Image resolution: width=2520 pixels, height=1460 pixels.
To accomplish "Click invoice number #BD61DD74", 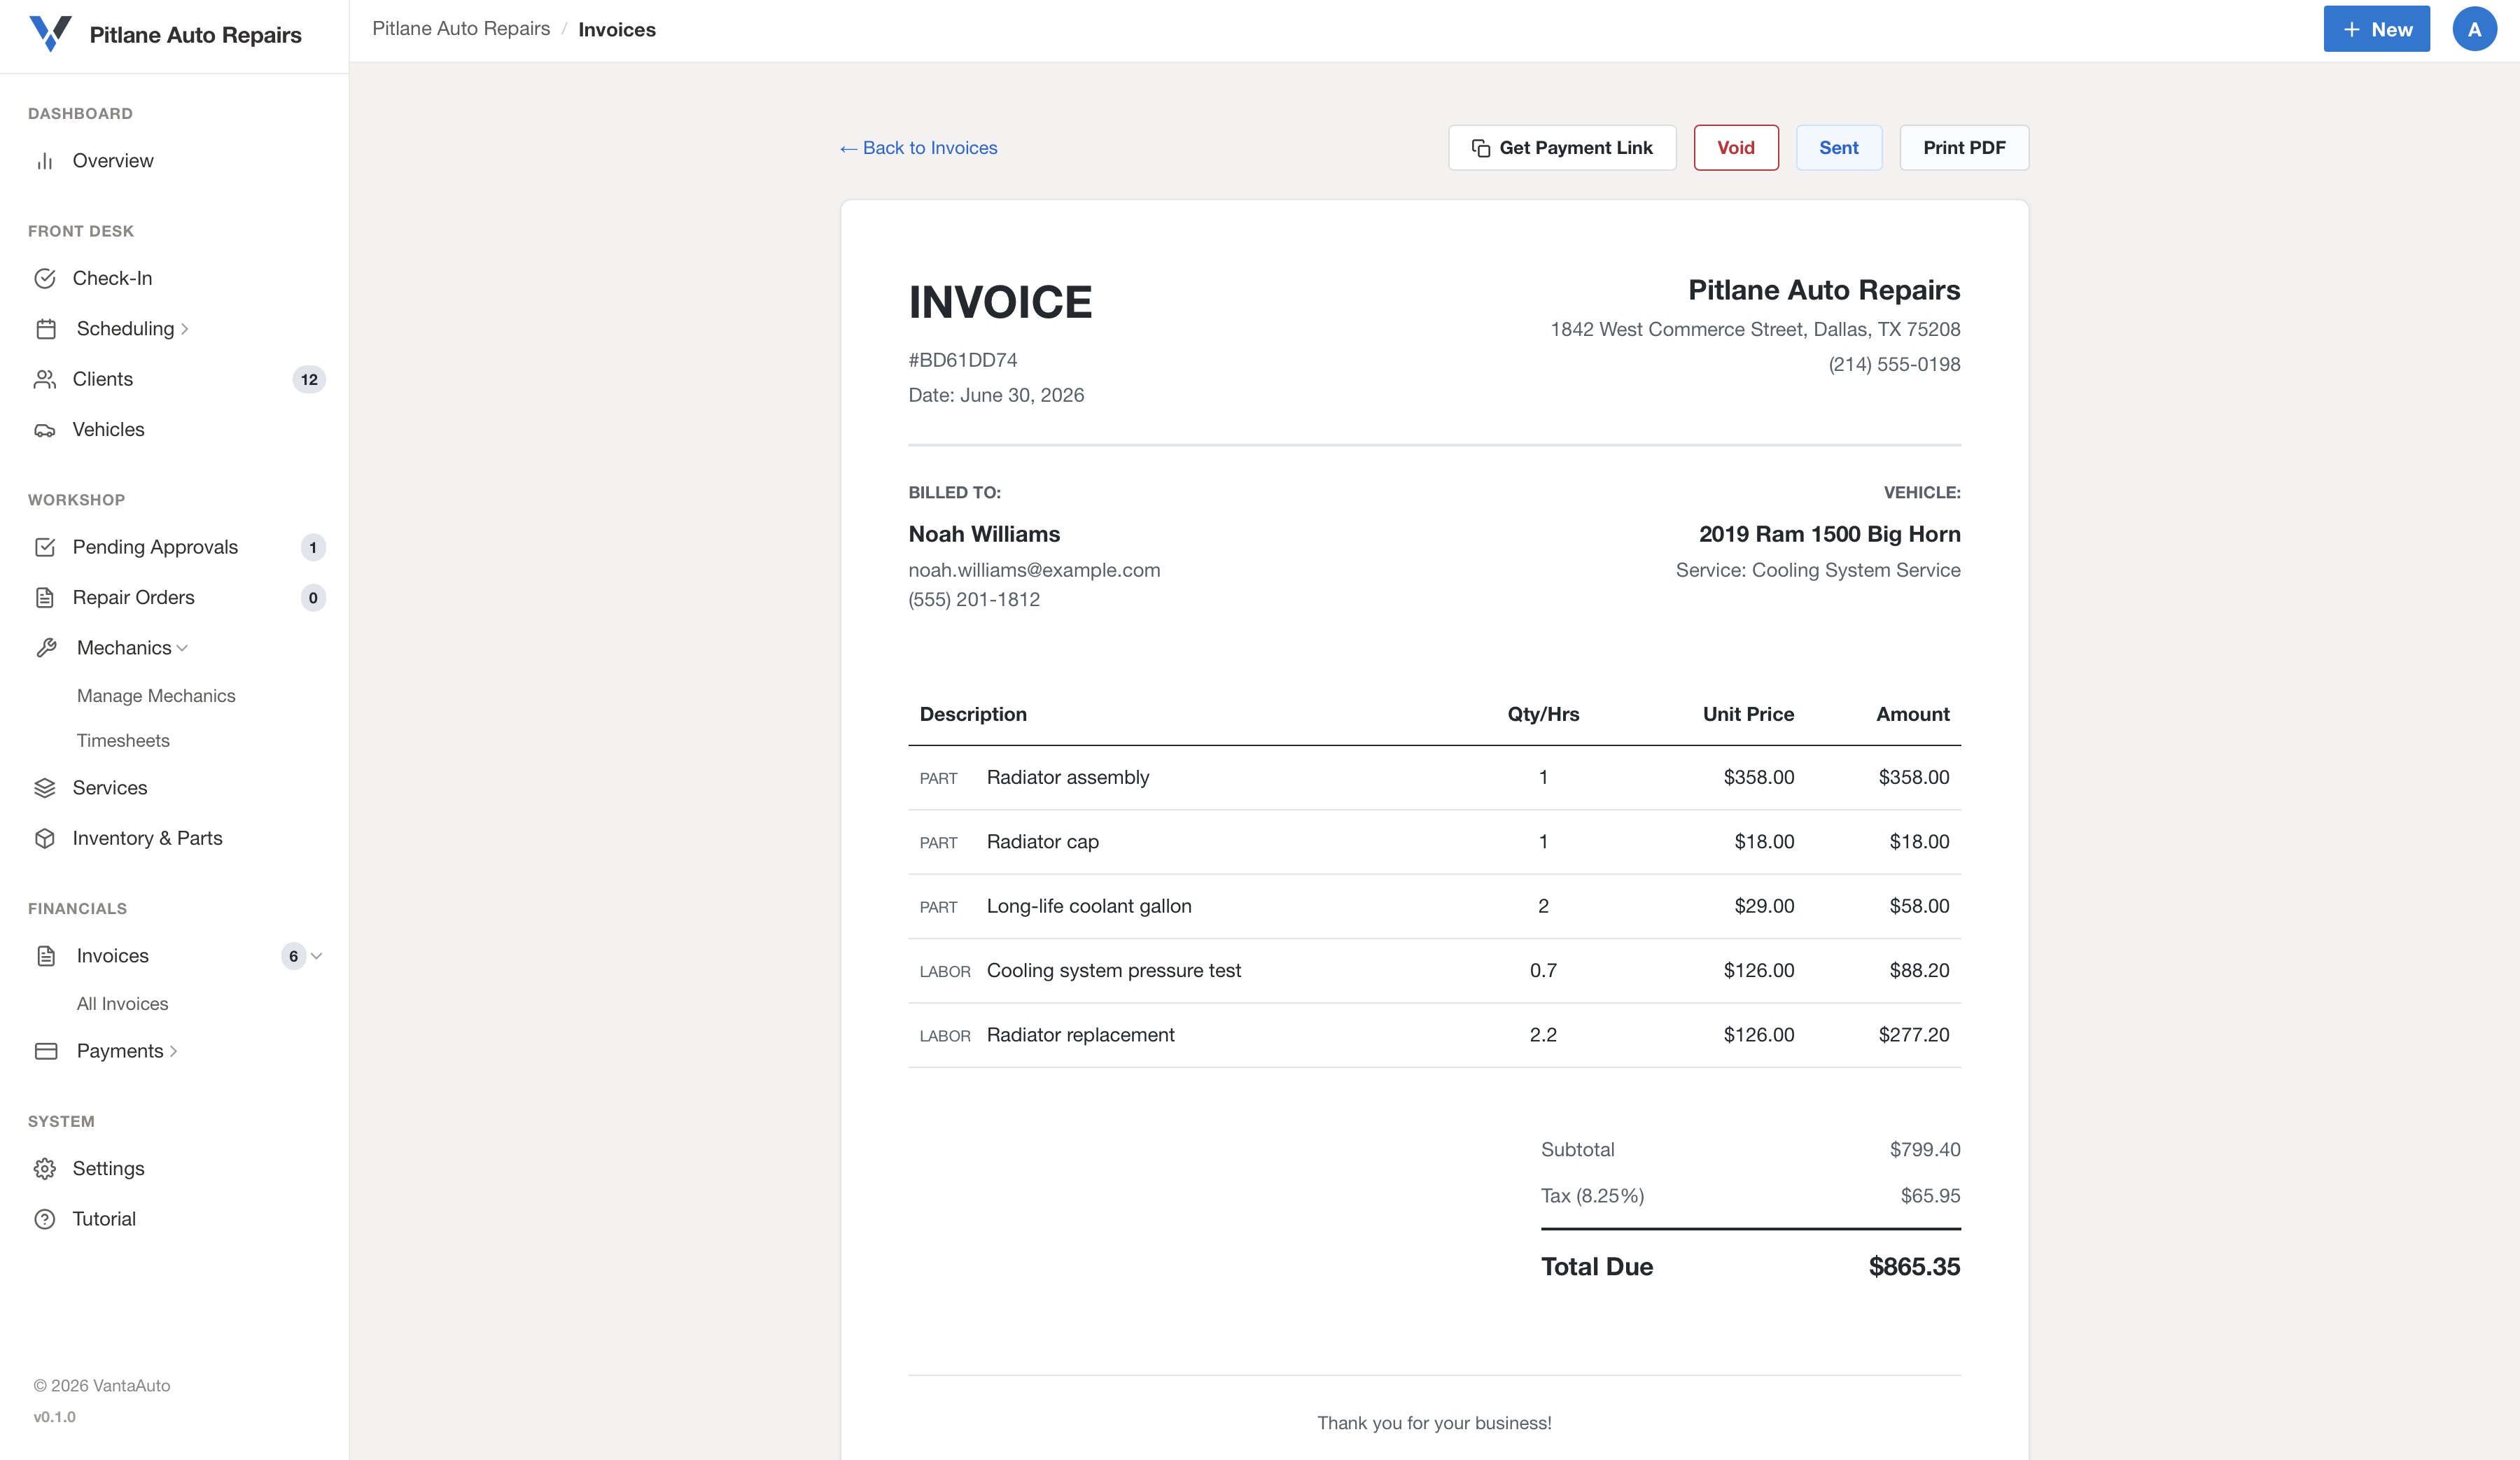I will pos(962,360).
